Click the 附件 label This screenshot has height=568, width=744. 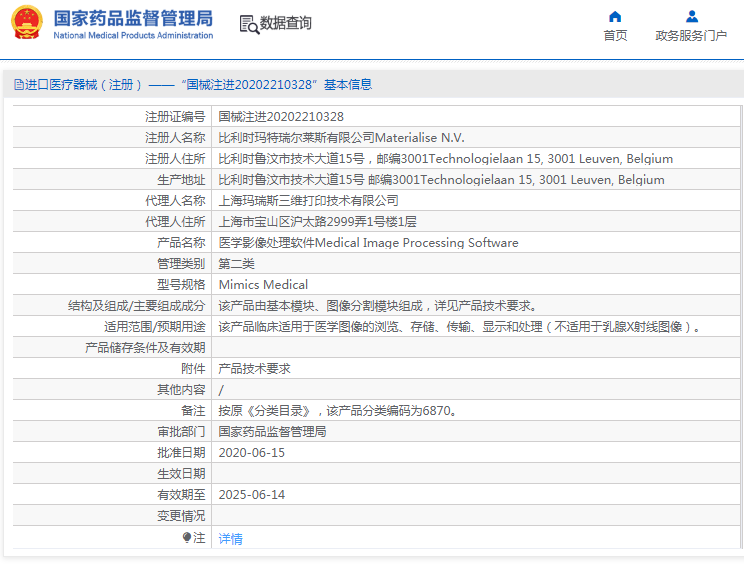click(193, 369)
